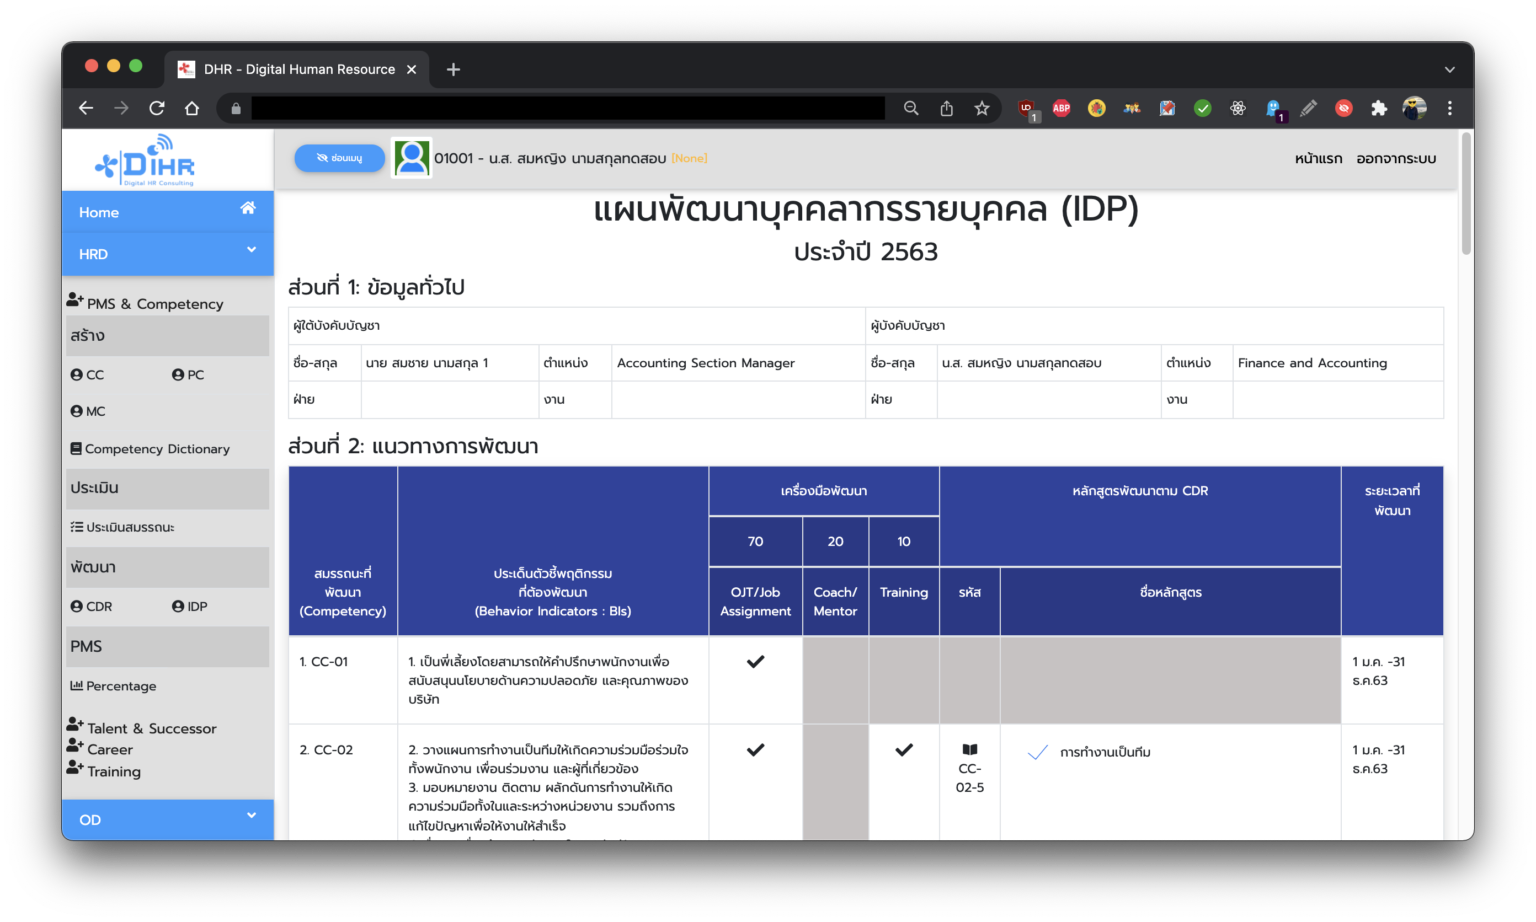Expand the HRD menu chevron

click(x=251, y=250)
